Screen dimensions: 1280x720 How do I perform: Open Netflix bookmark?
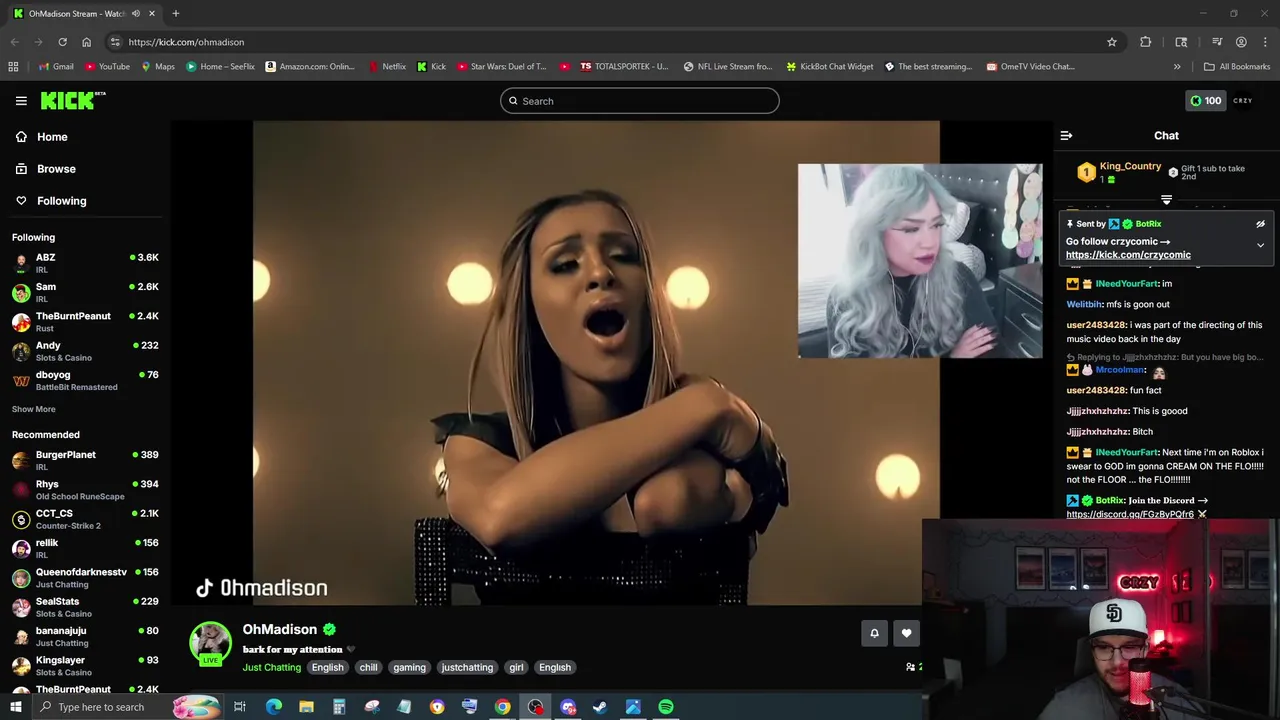coord(387,67)
